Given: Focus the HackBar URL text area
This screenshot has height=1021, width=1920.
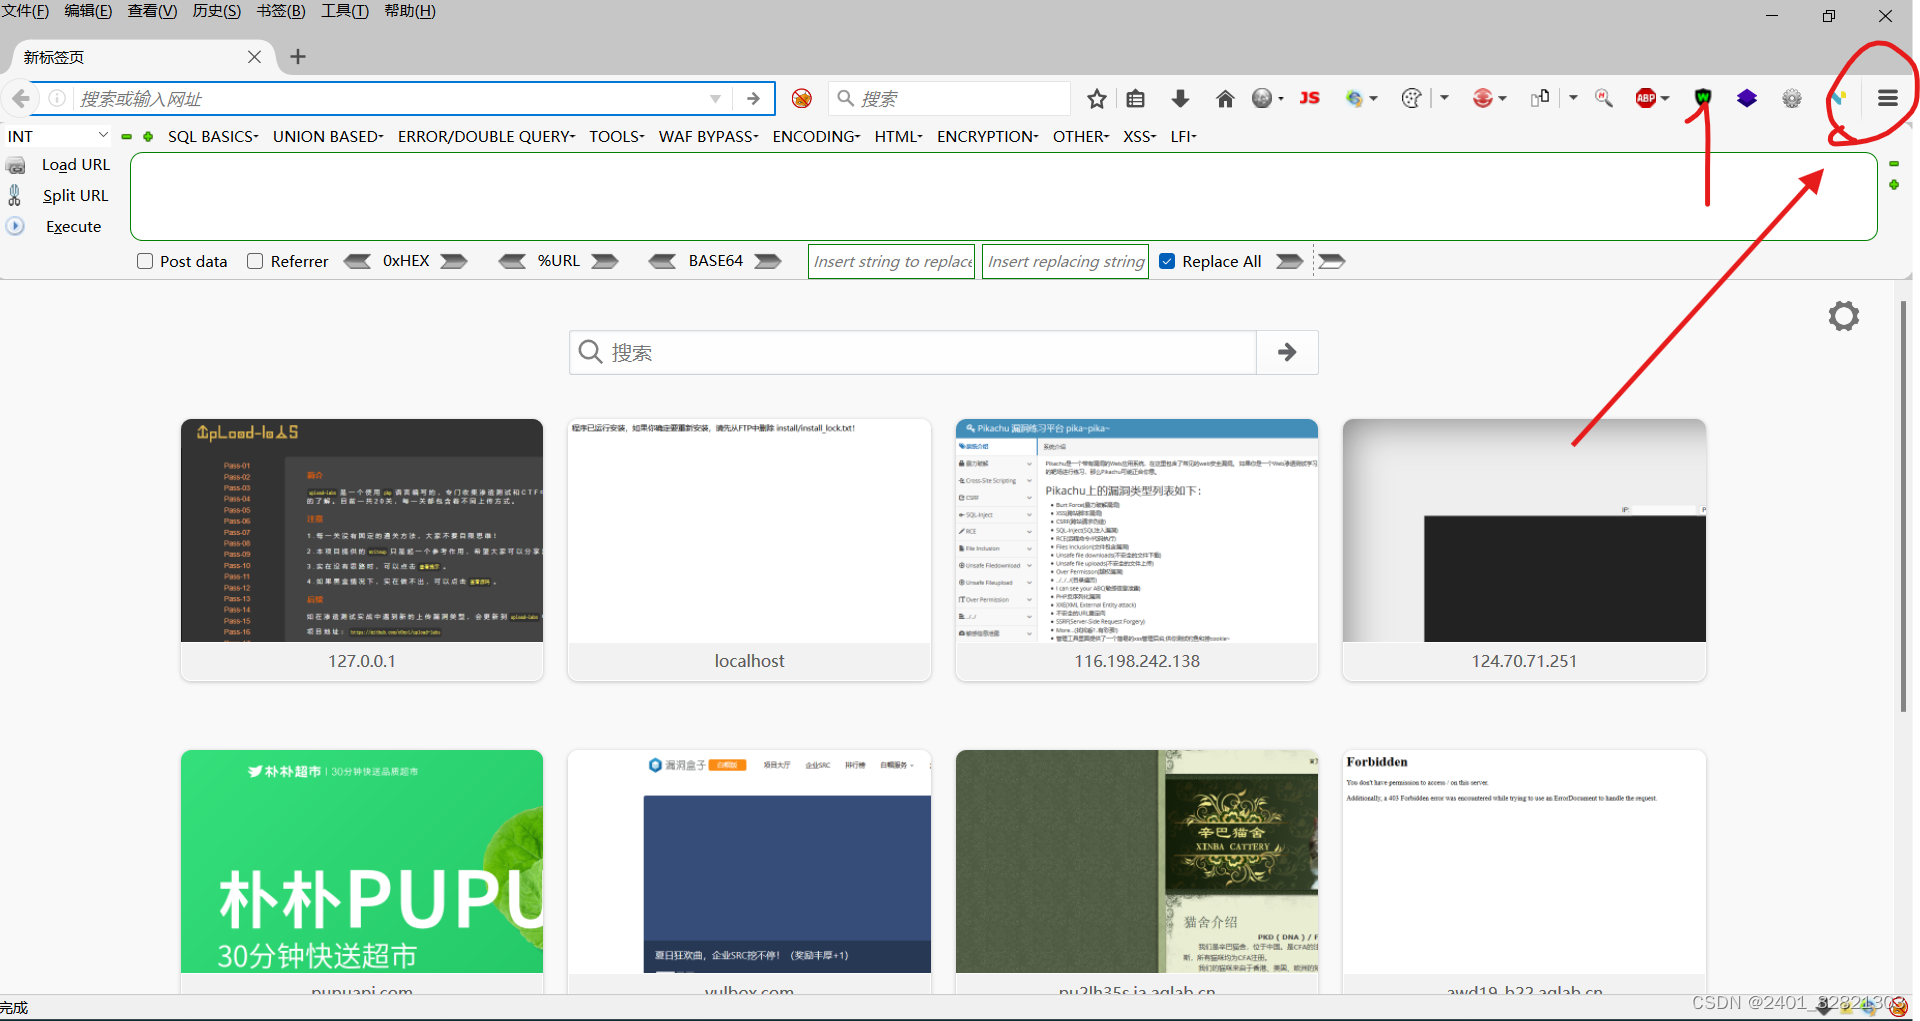Looking at the screenshot, I should [x=1004, y=196].
